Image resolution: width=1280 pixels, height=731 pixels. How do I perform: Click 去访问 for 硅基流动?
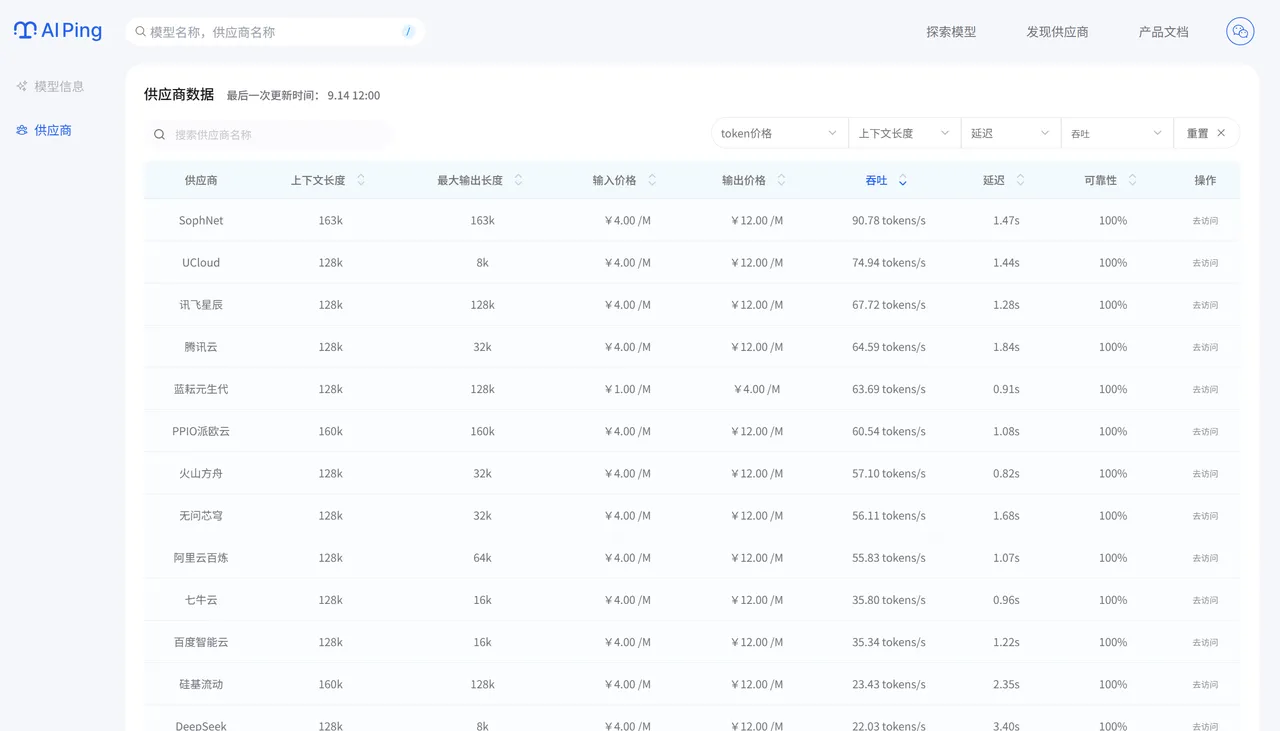pyautogui.click(x=1205, y=685)
